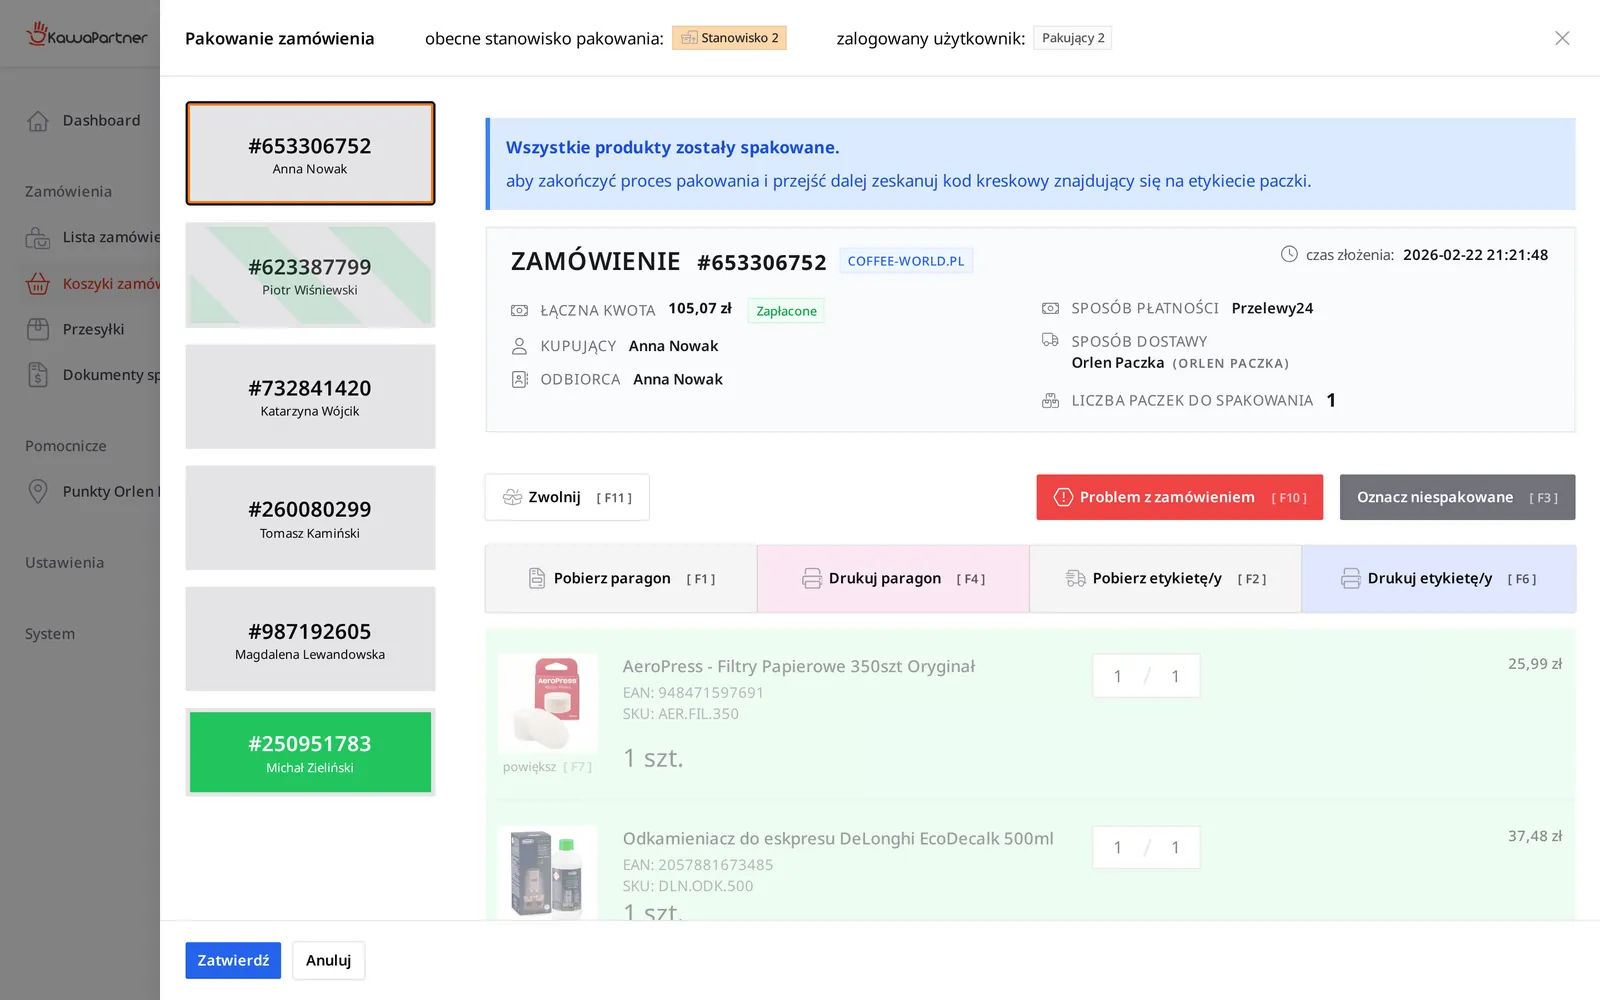Click the Koszyki zamówień basket icon

[38, 284]
